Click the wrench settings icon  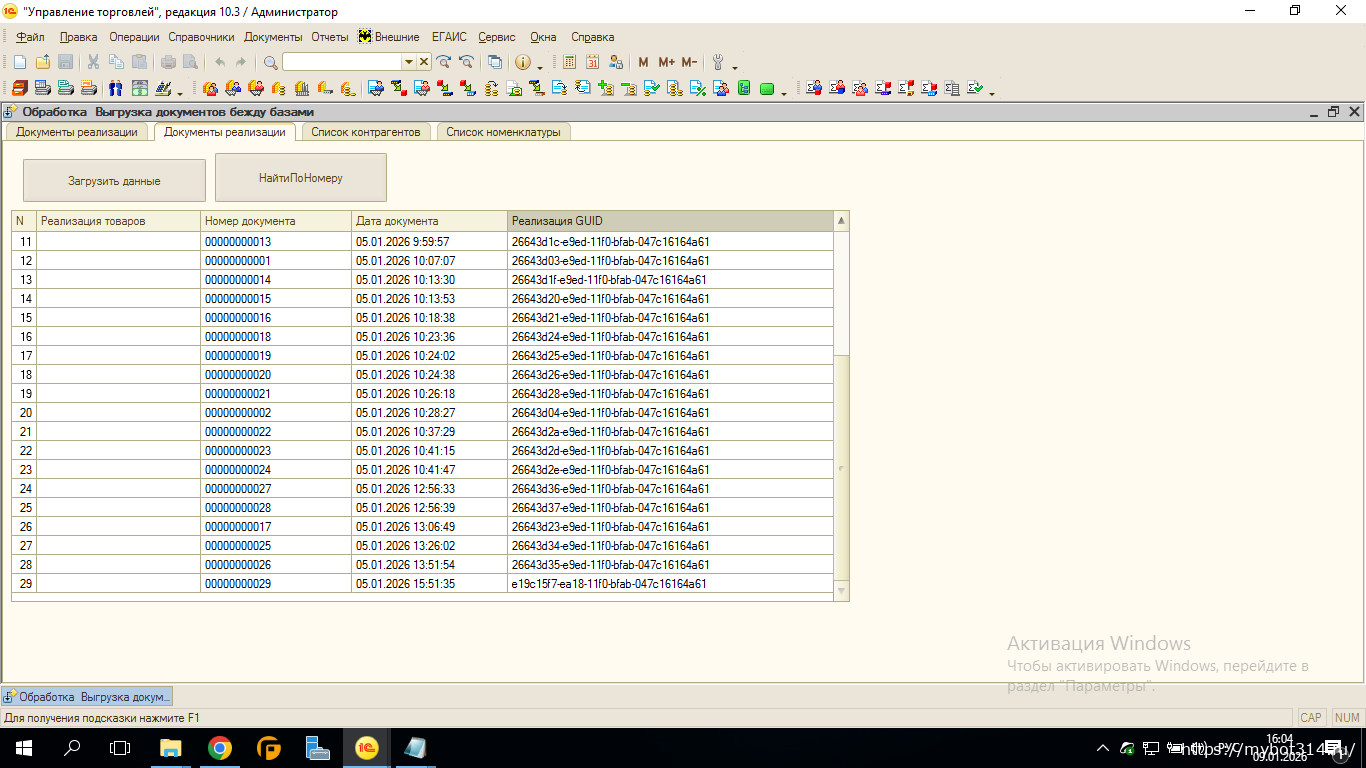point(717,62)
